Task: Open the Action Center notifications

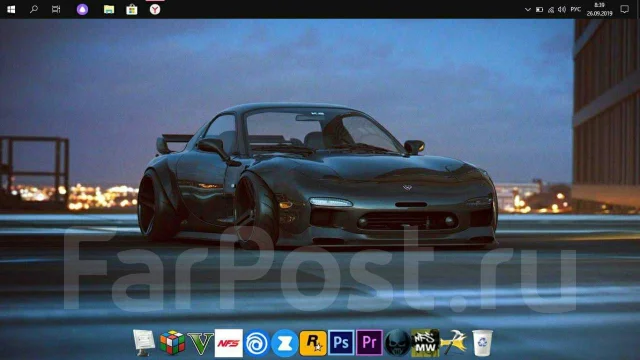Action: pyautogui.click(x=624, y=9)
